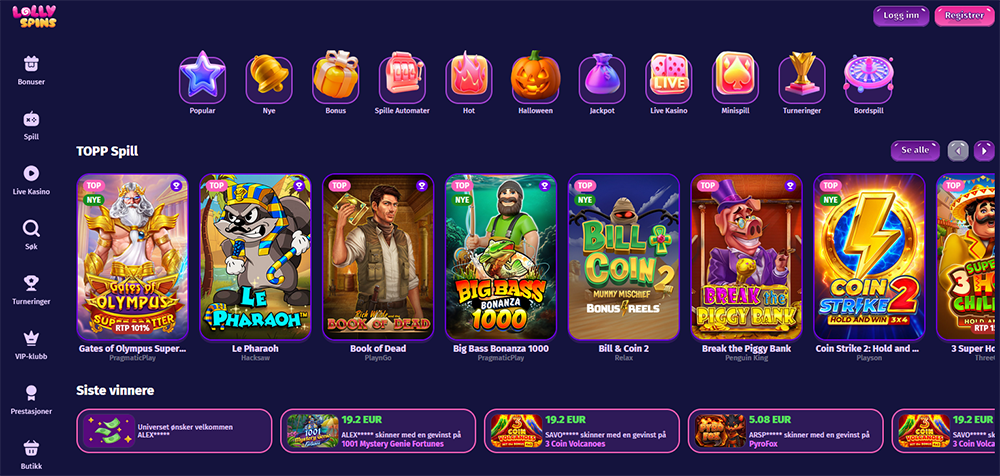The image size is (1000, 476).
Task: Open the 3 Coin Volcanoes winner link
Action: click(x=580, y=444)
